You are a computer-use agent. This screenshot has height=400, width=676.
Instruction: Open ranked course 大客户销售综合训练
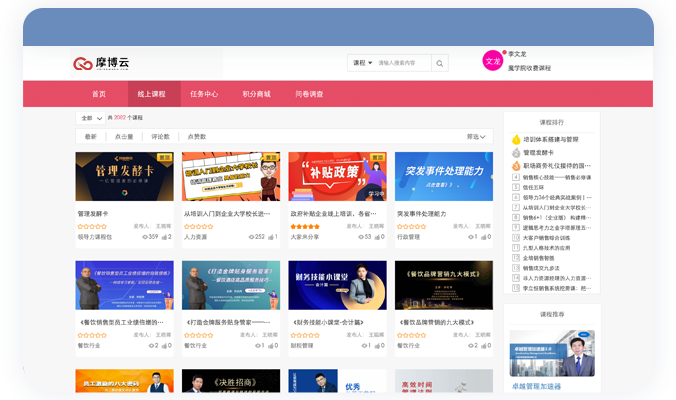546,238
